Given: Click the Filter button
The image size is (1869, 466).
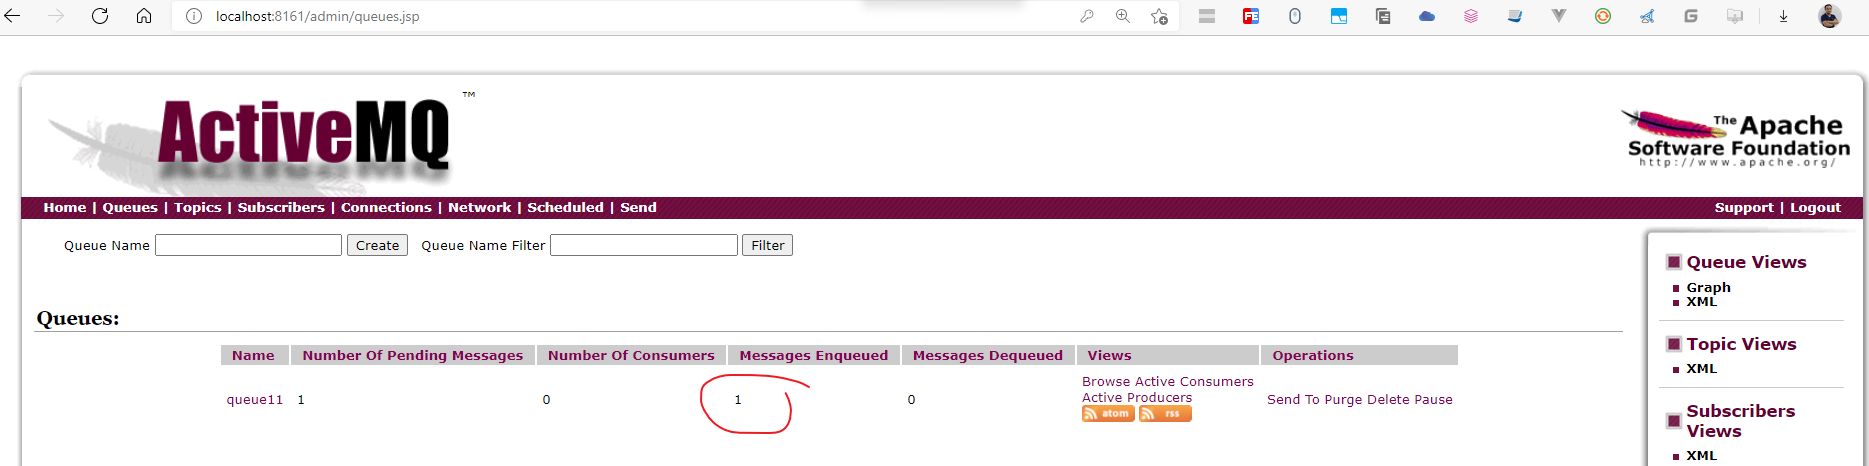Looking at the screenshot, I should 767,245.
